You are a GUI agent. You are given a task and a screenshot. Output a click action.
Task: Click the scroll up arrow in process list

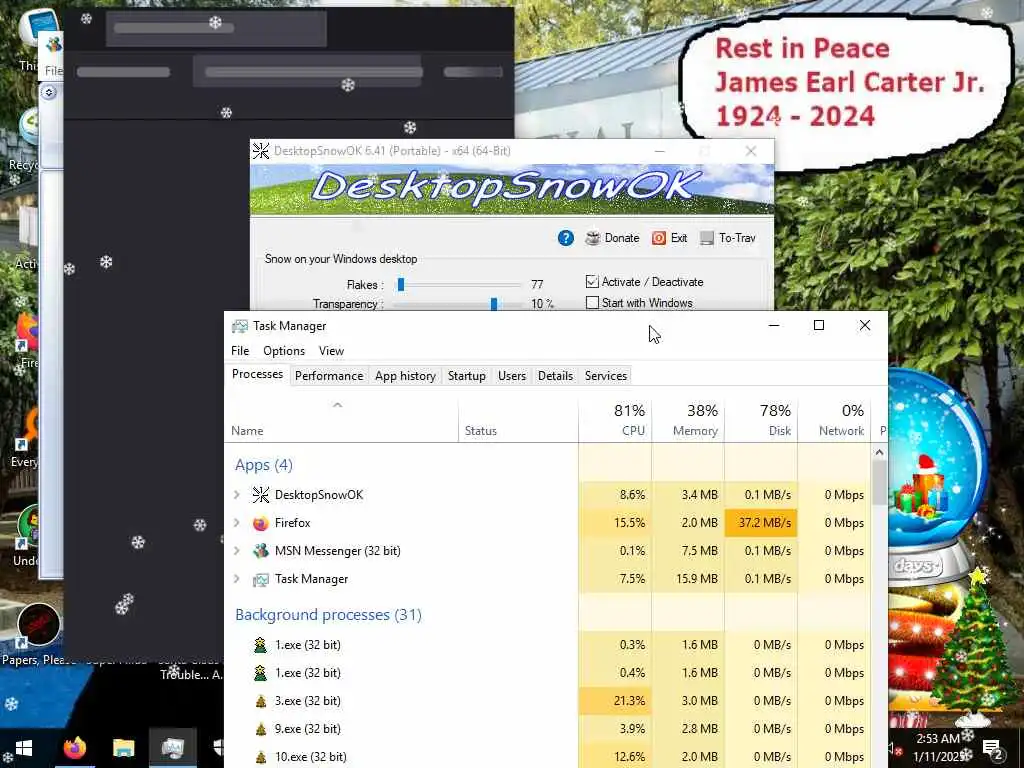pos(879,452)
